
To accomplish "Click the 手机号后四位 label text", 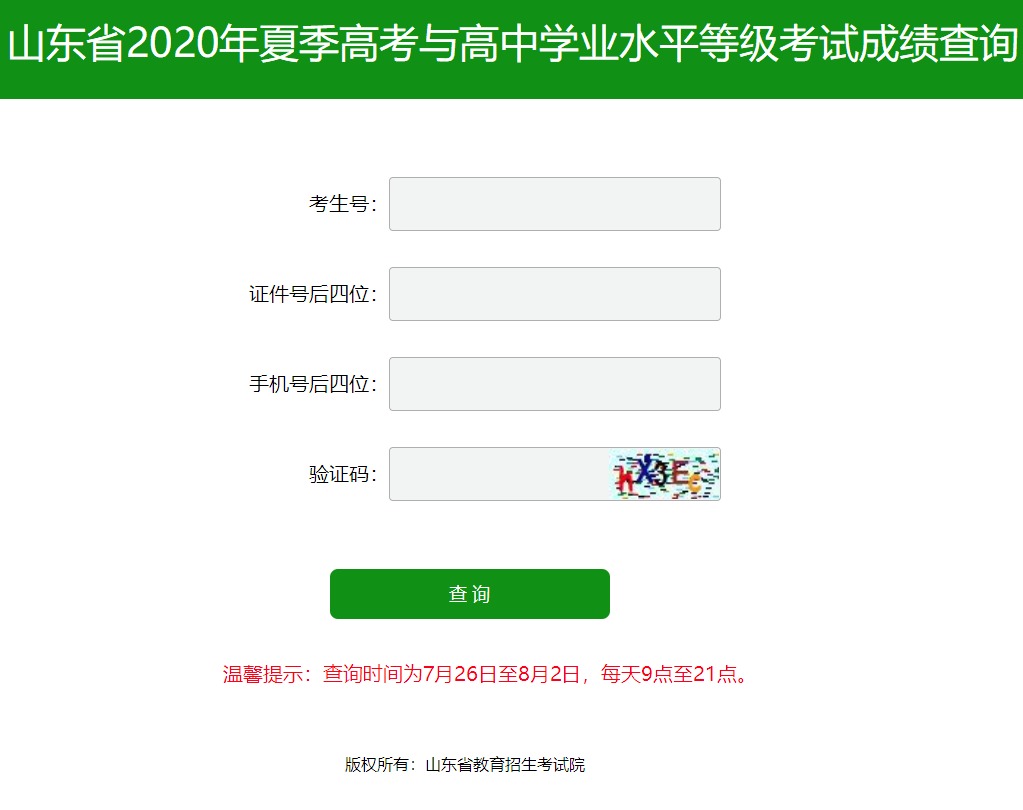I will tap(312, 384).
